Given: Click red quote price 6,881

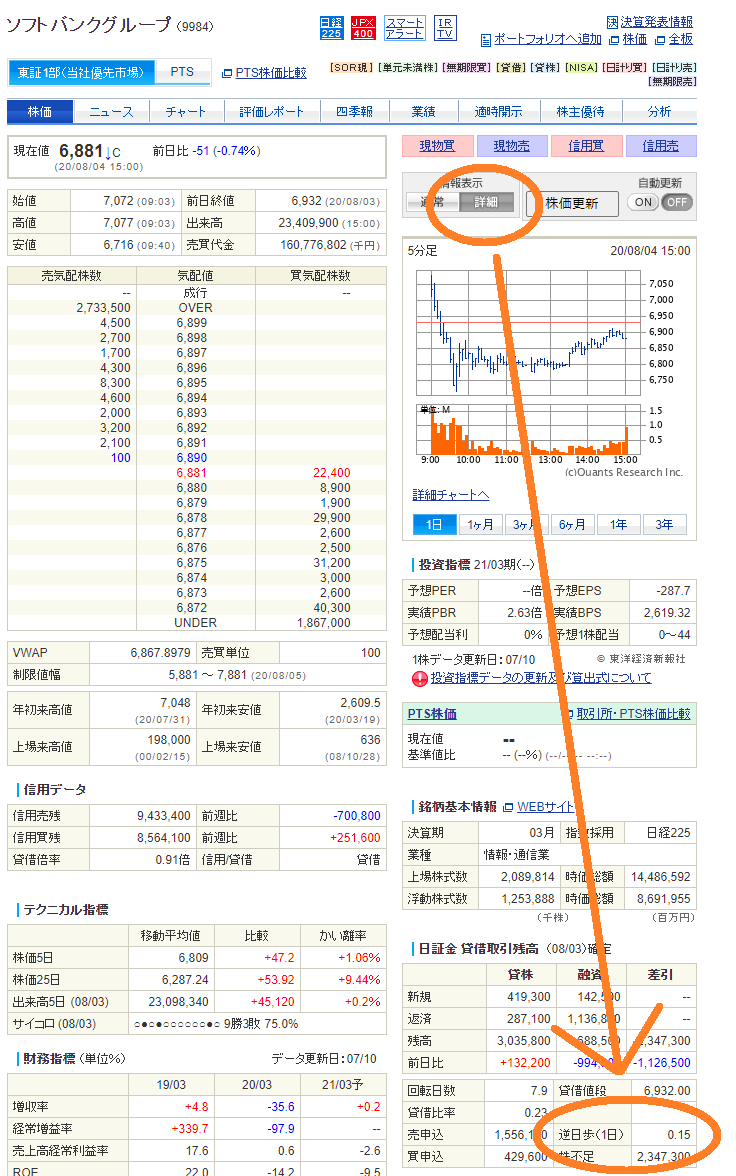Looking at the screenshot, I should click(x=191, y=473).
